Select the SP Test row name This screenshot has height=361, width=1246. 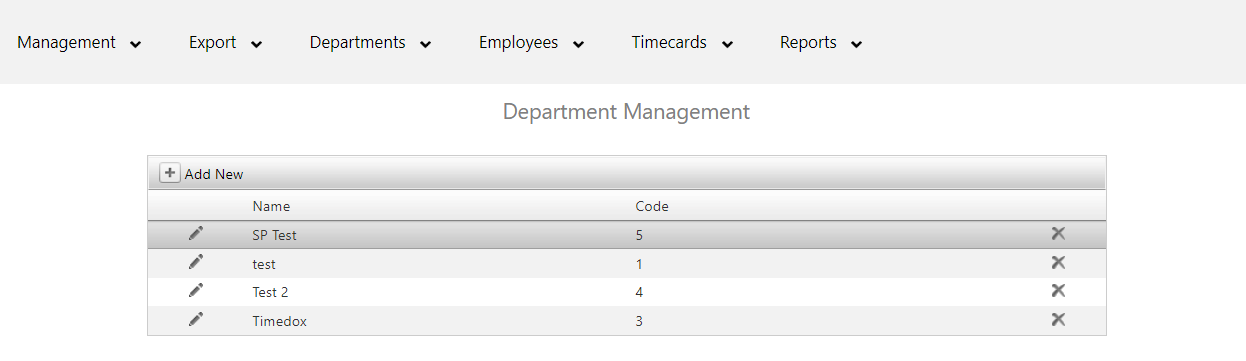(274, 236)
